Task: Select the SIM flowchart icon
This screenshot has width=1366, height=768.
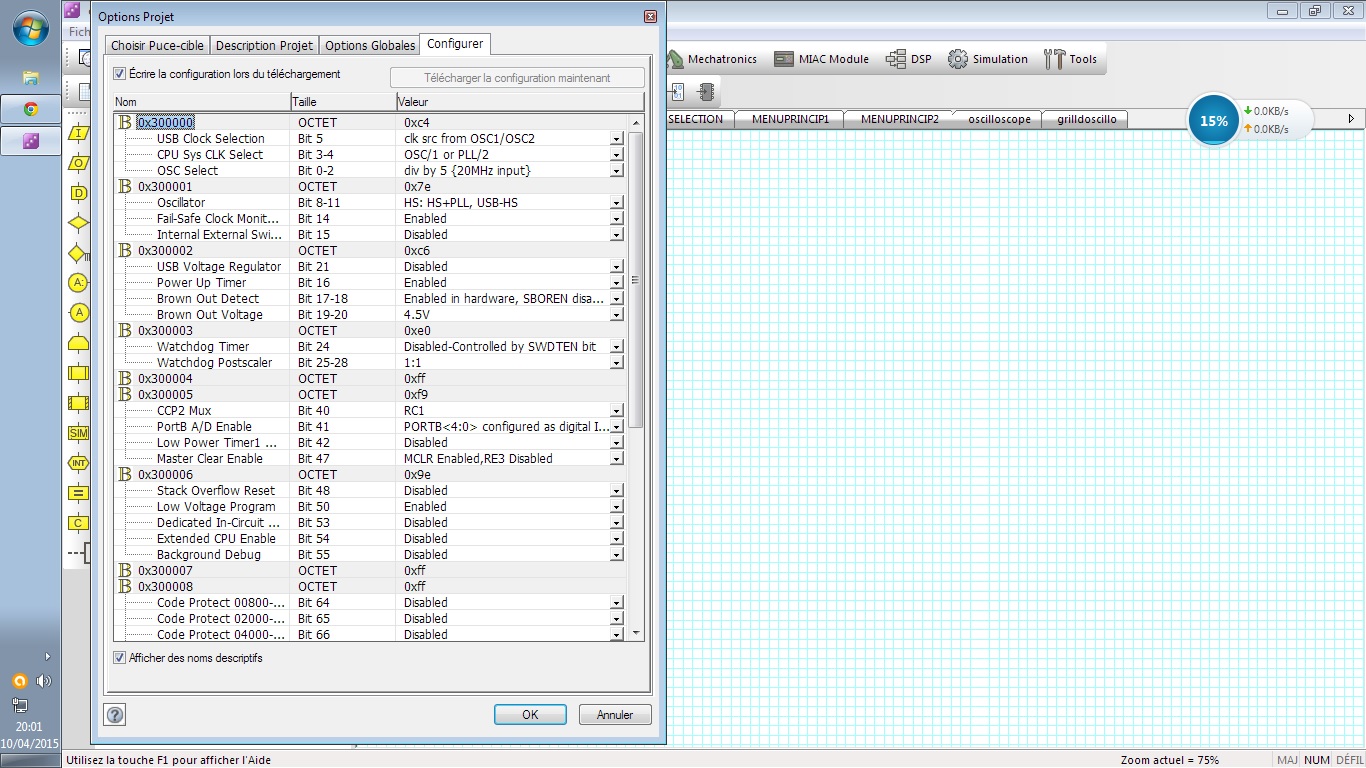Action: point(78,433)
